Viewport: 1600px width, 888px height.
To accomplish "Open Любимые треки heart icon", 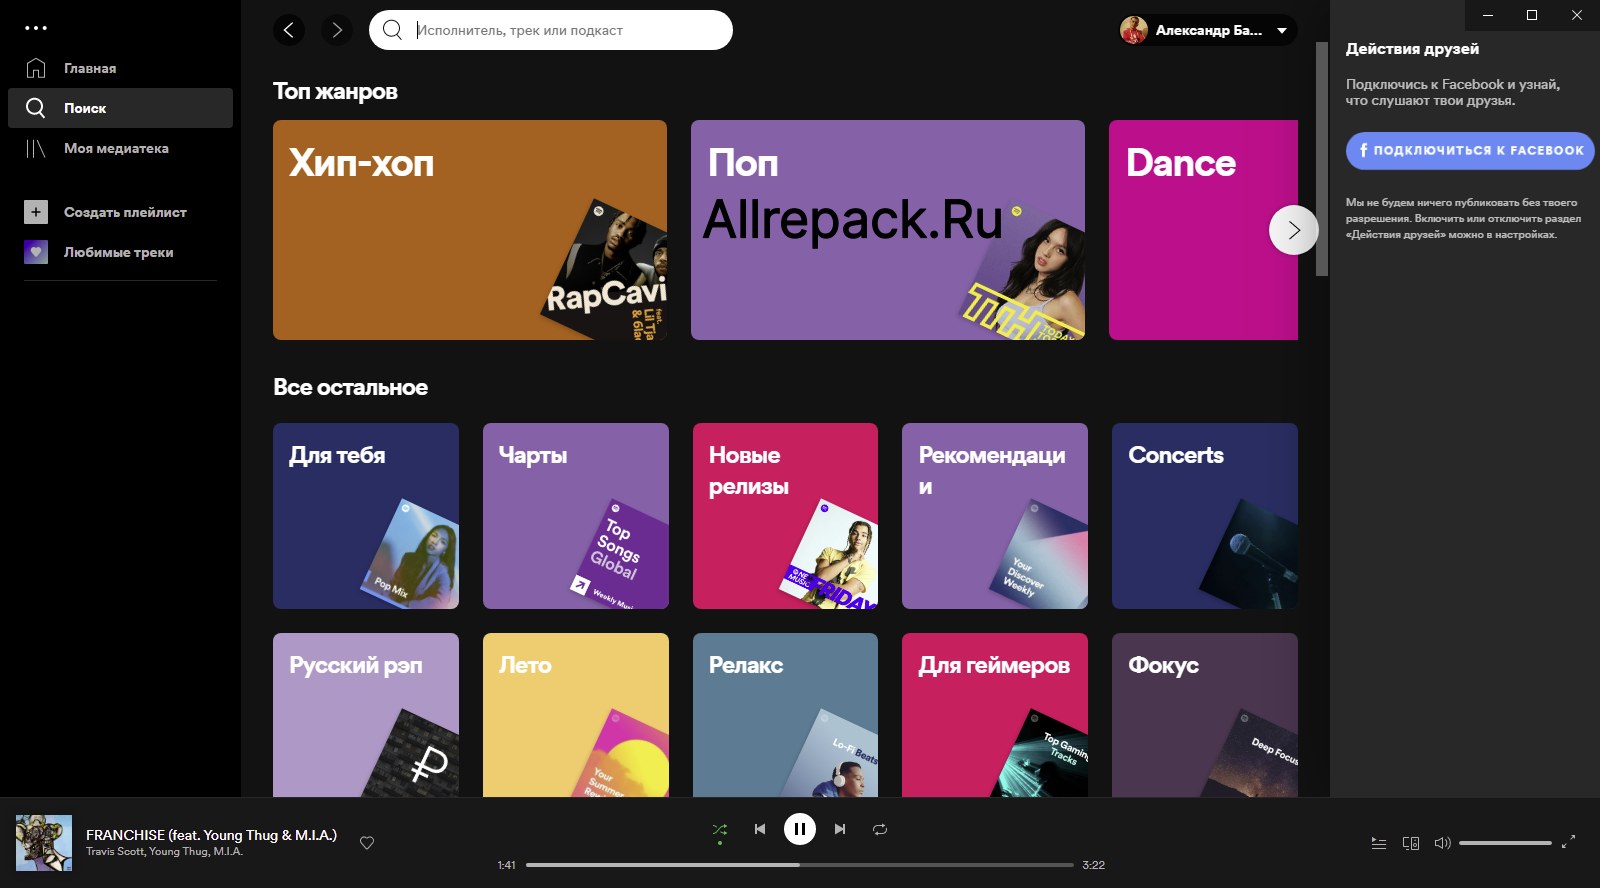I will coord(36,252).
